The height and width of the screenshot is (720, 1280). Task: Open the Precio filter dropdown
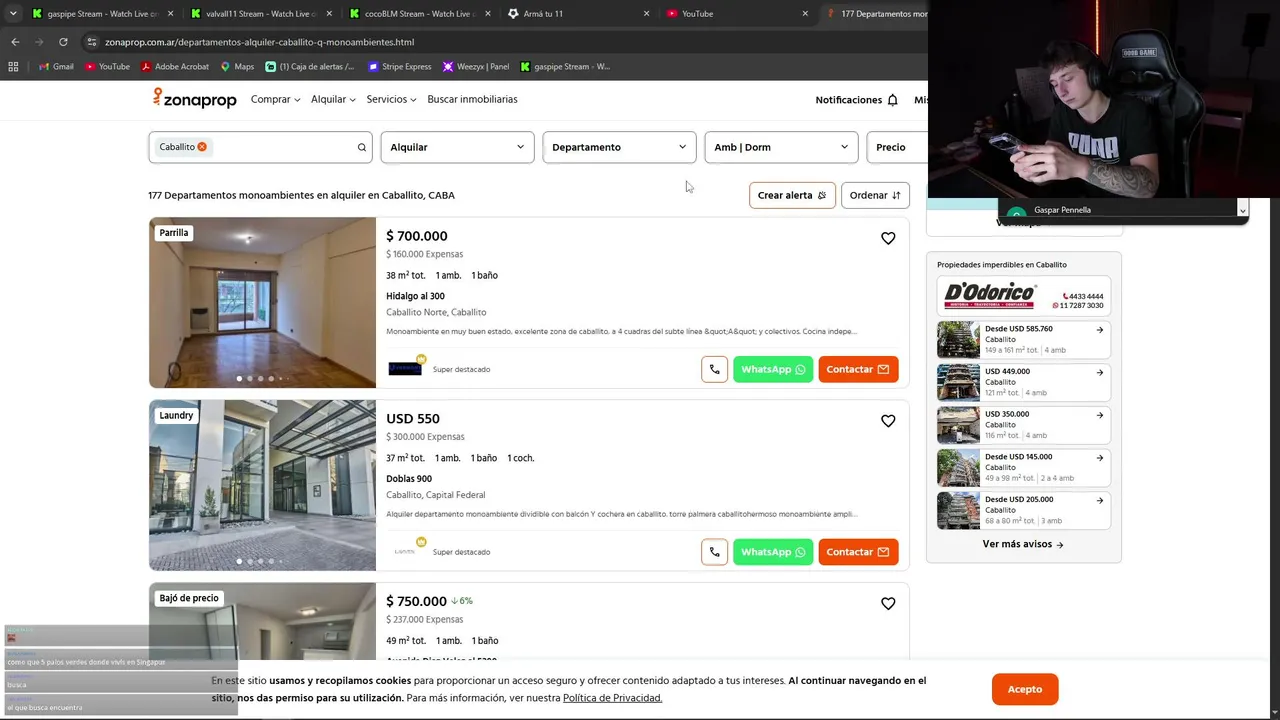point(897,147)
